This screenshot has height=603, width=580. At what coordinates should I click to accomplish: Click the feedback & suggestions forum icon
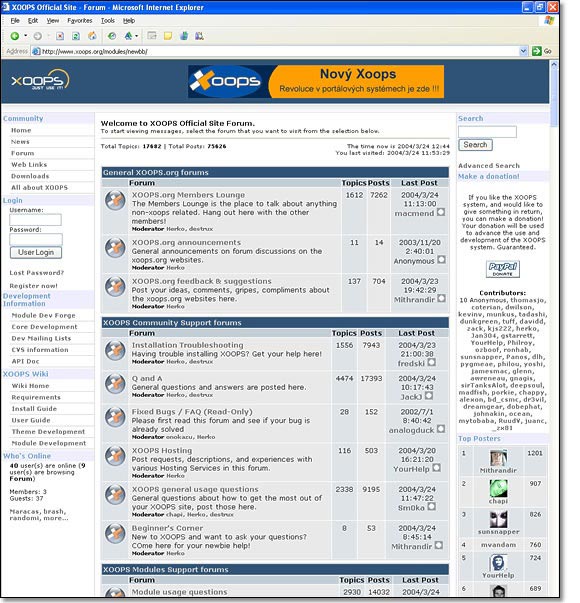[x=115, y=287]
